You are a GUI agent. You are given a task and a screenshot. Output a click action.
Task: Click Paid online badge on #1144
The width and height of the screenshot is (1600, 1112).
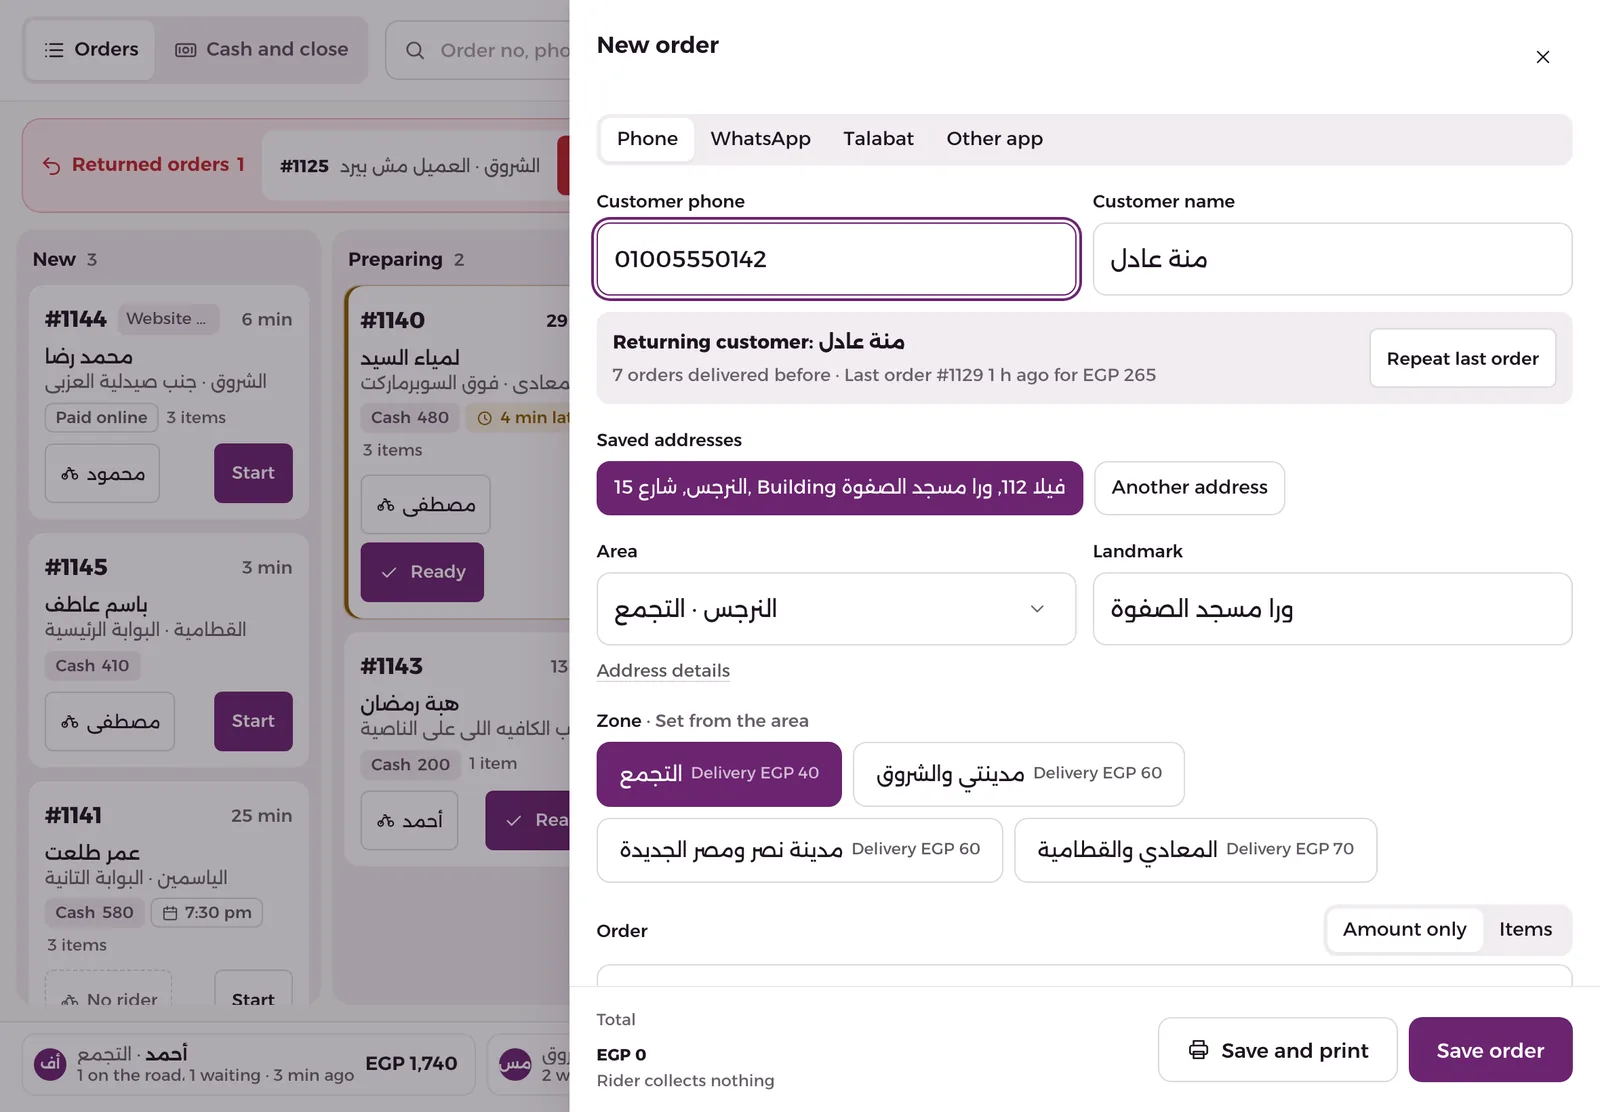(101, 418)
